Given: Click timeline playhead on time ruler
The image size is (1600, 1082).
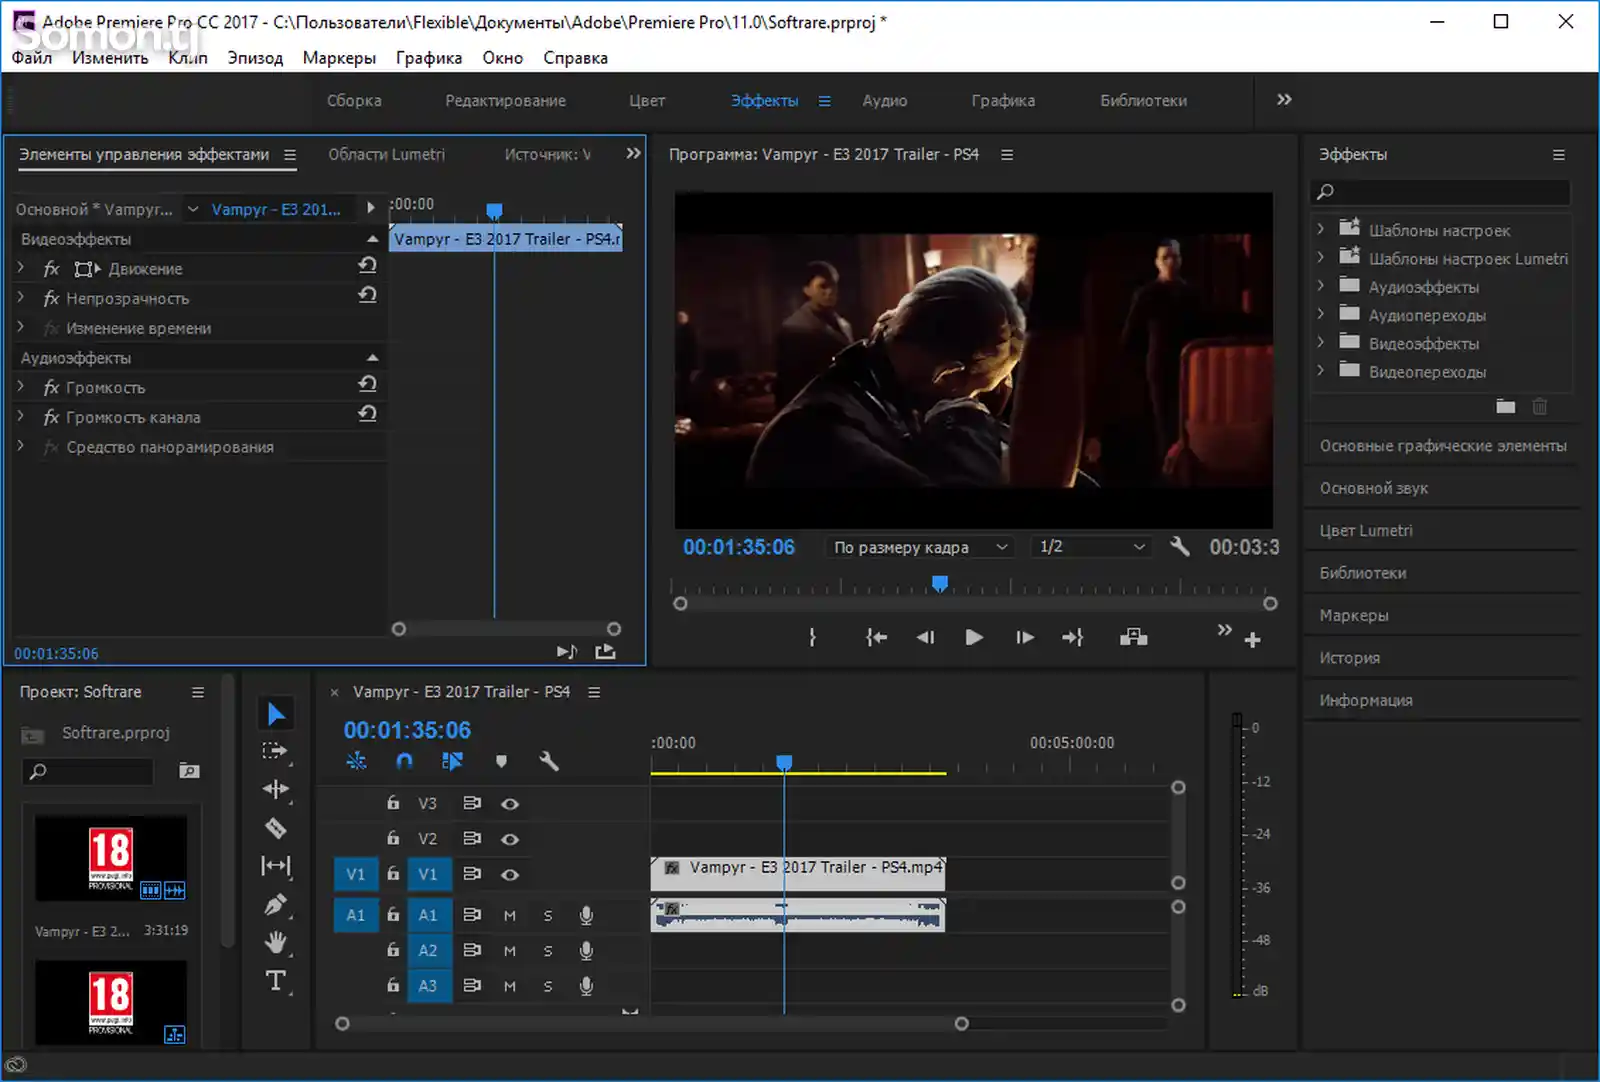Looking at the screenshot, I should pyautogui.click(x=784, y=763).
